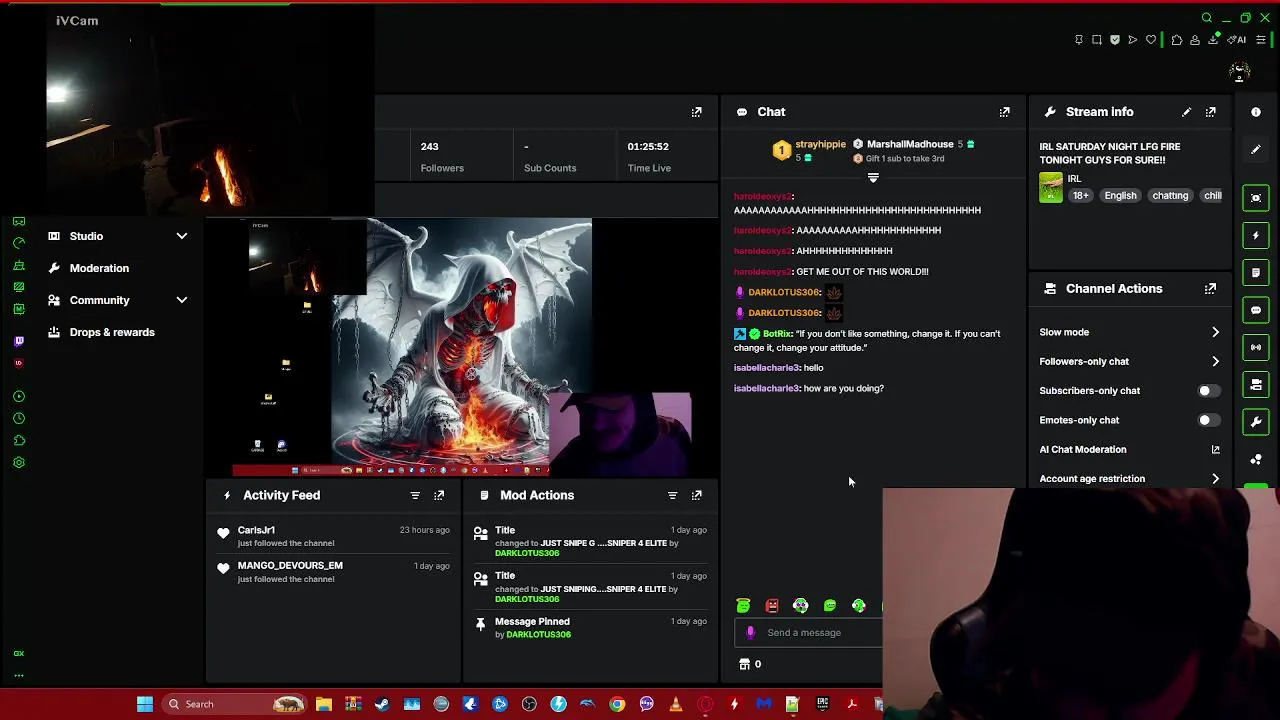Open the extensions cube icon
The image size is (1280, 720).
[1177, 40]
